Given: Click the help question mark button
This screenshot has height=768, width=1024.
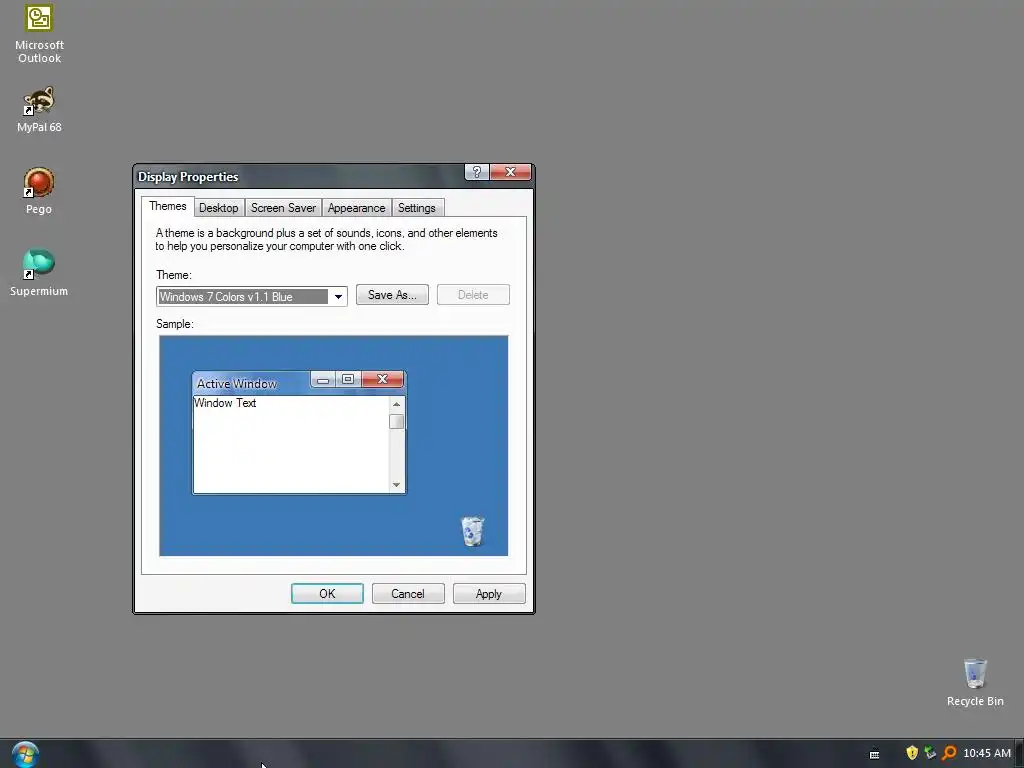Looking at the screenshot, I should click(x=477, y=172).
